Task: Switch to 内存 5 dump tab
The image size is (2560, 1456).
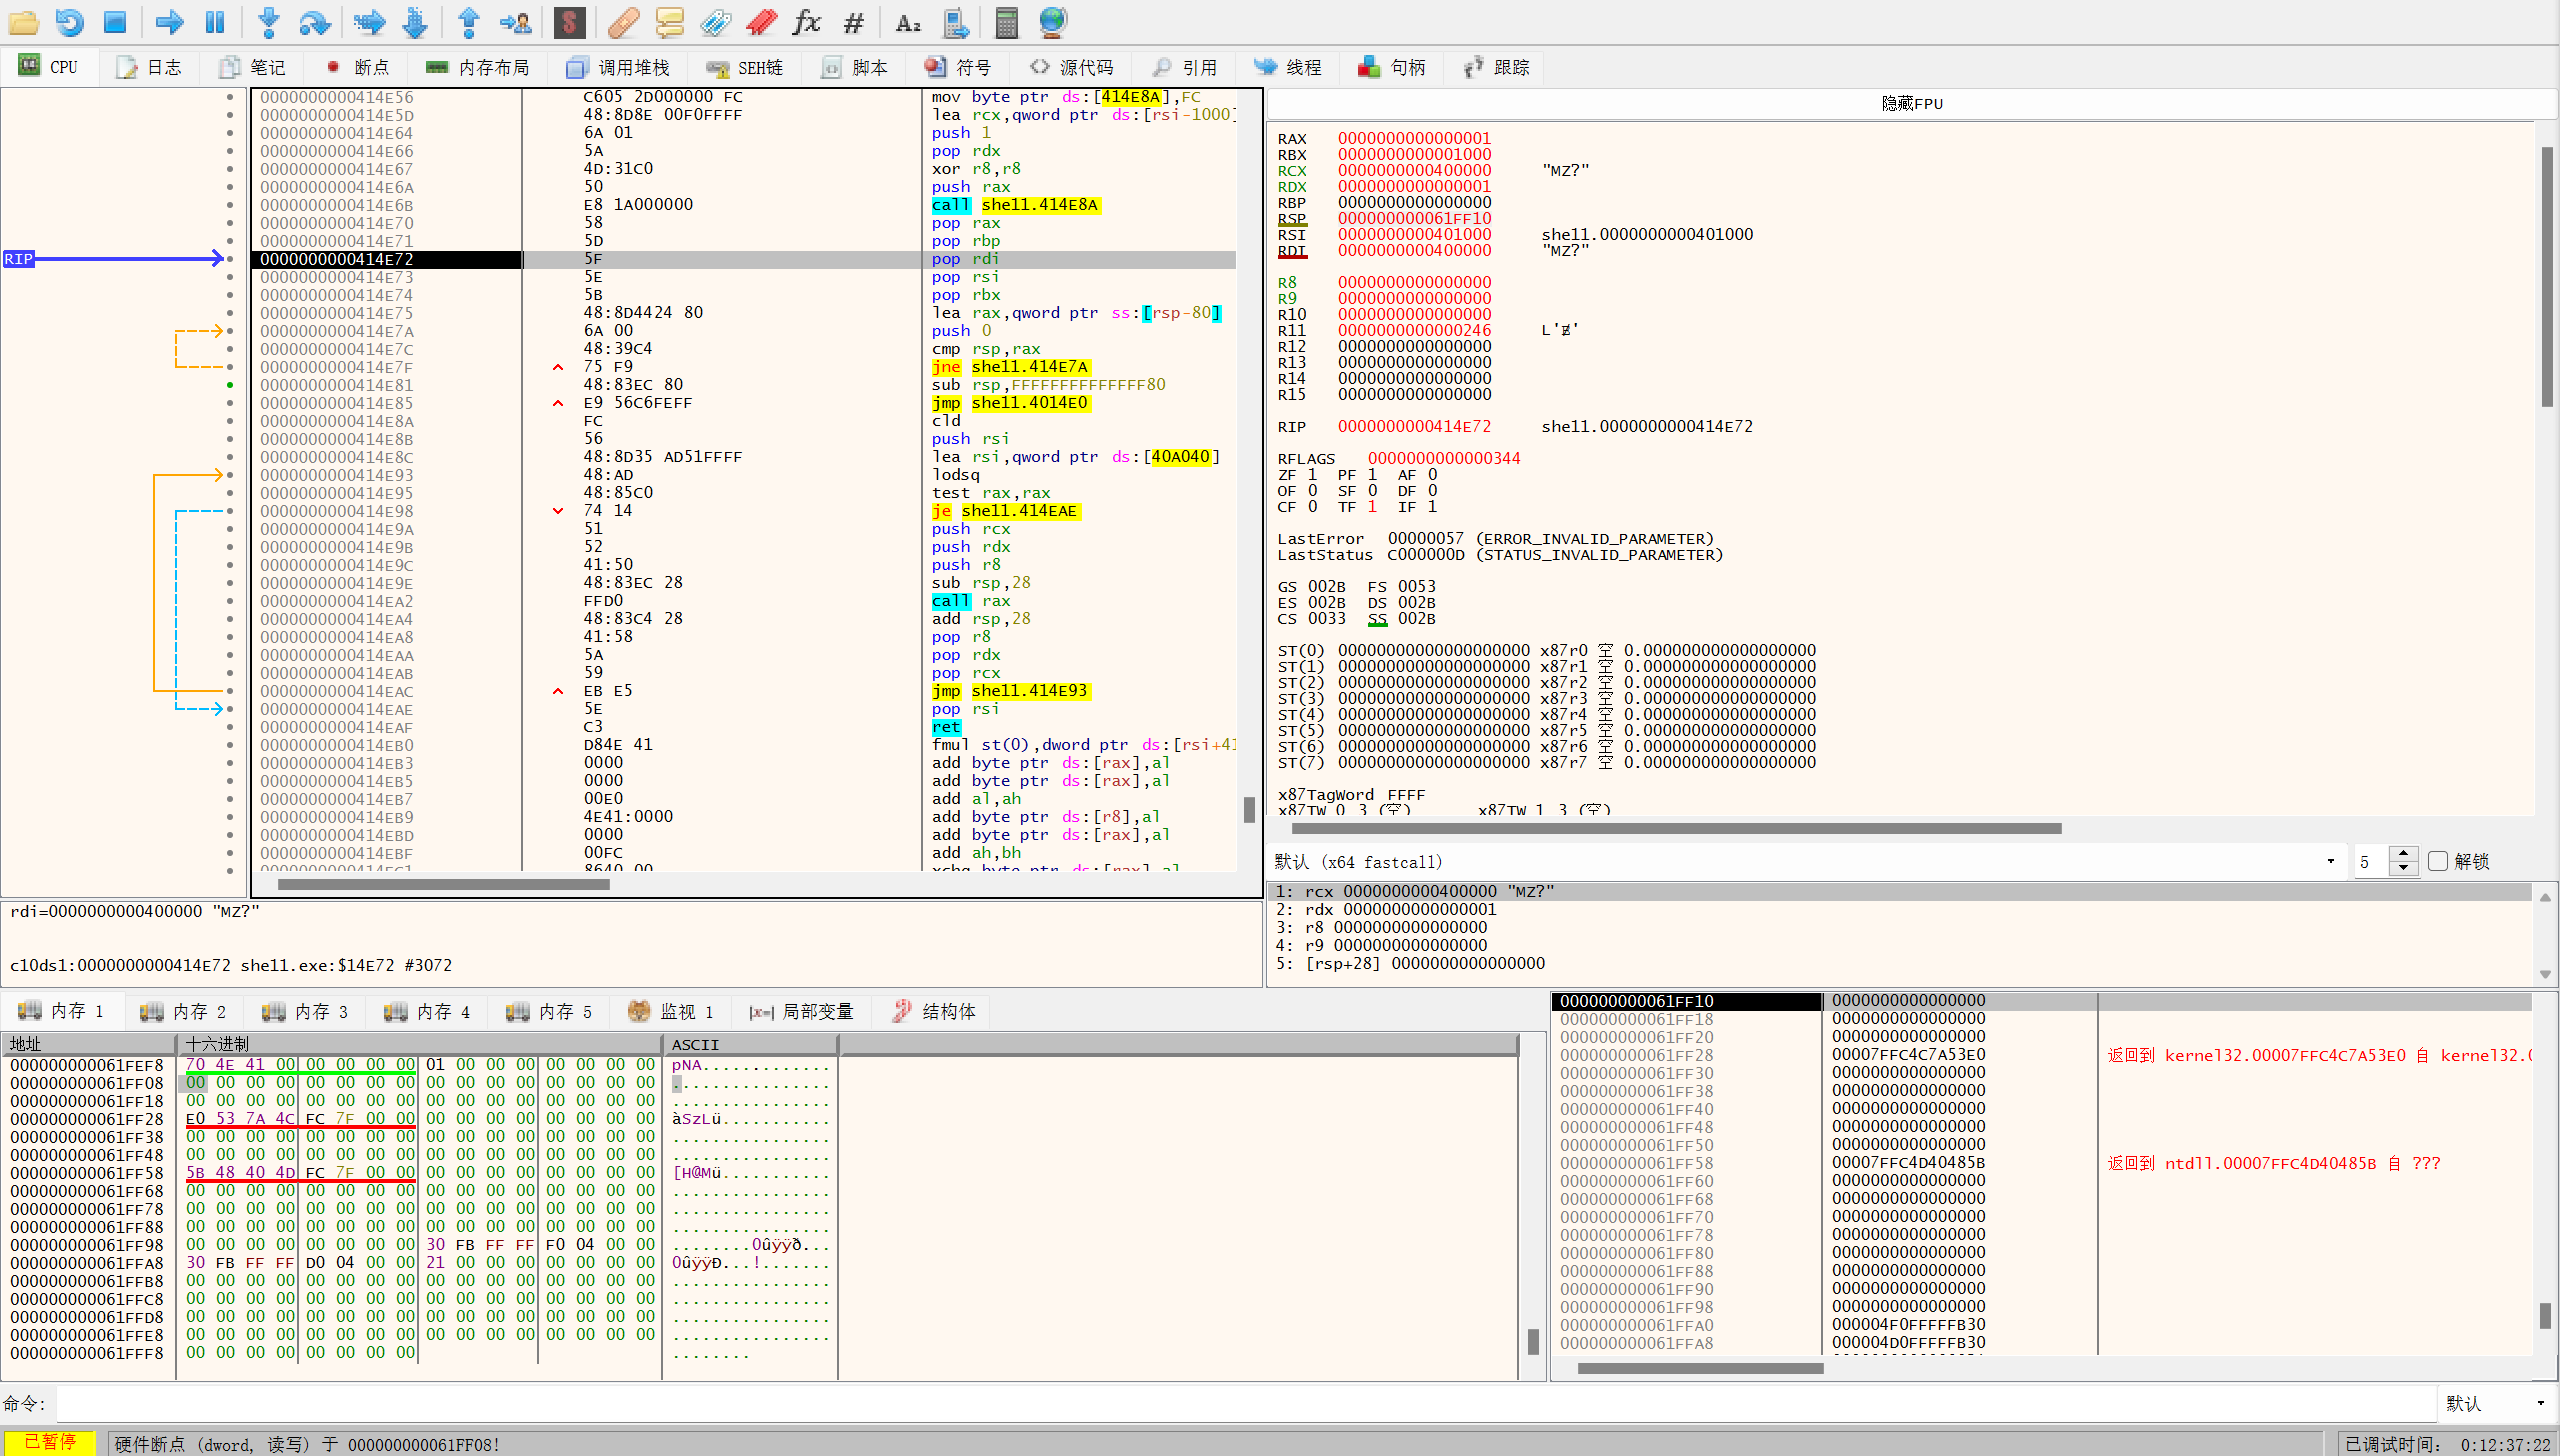Action: [549, 1012]
